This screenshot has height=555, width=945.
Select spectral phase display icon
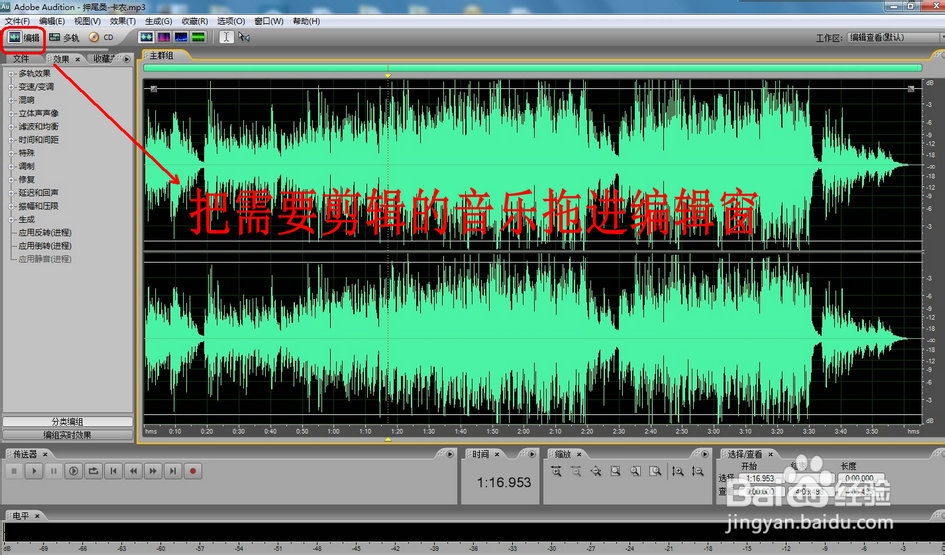pyautogui.click(x=198, y=37)
